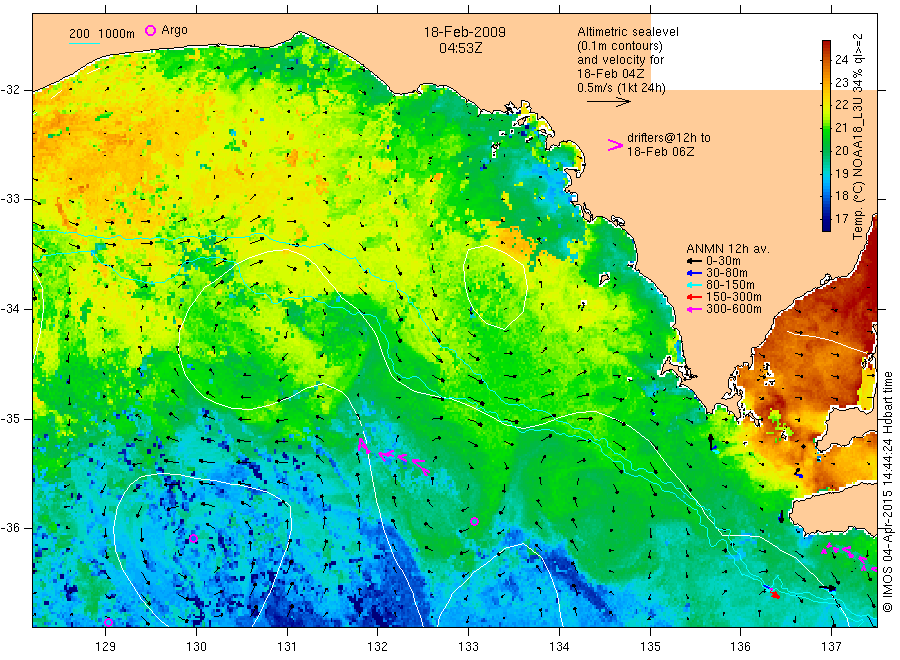
Task: Click the 'Altimetric sealevel' text
Action: [x=628, y=32]
